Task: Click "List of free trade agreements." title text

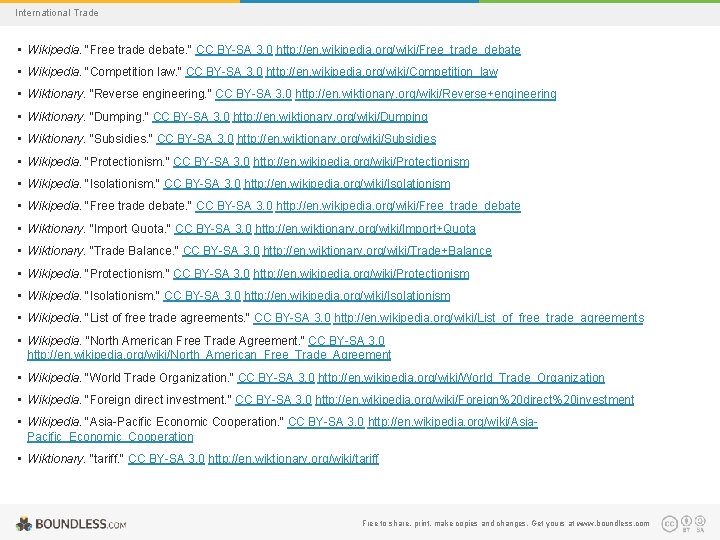Action: (x=167, y=318)
